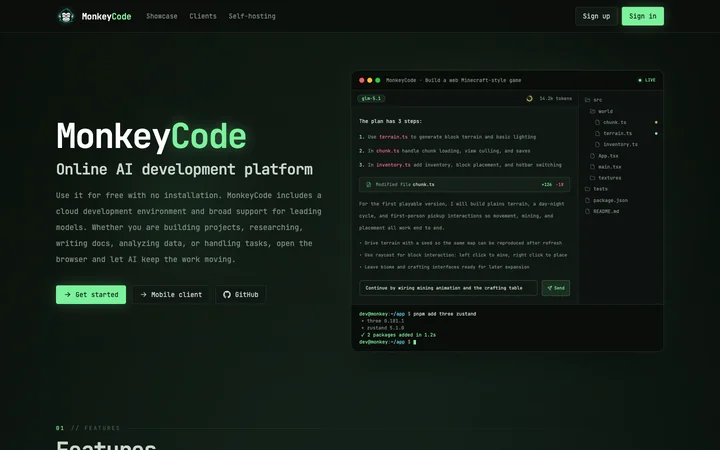Open the Mobile client link
Screen dimensions: 720x450
coord(171,294)
